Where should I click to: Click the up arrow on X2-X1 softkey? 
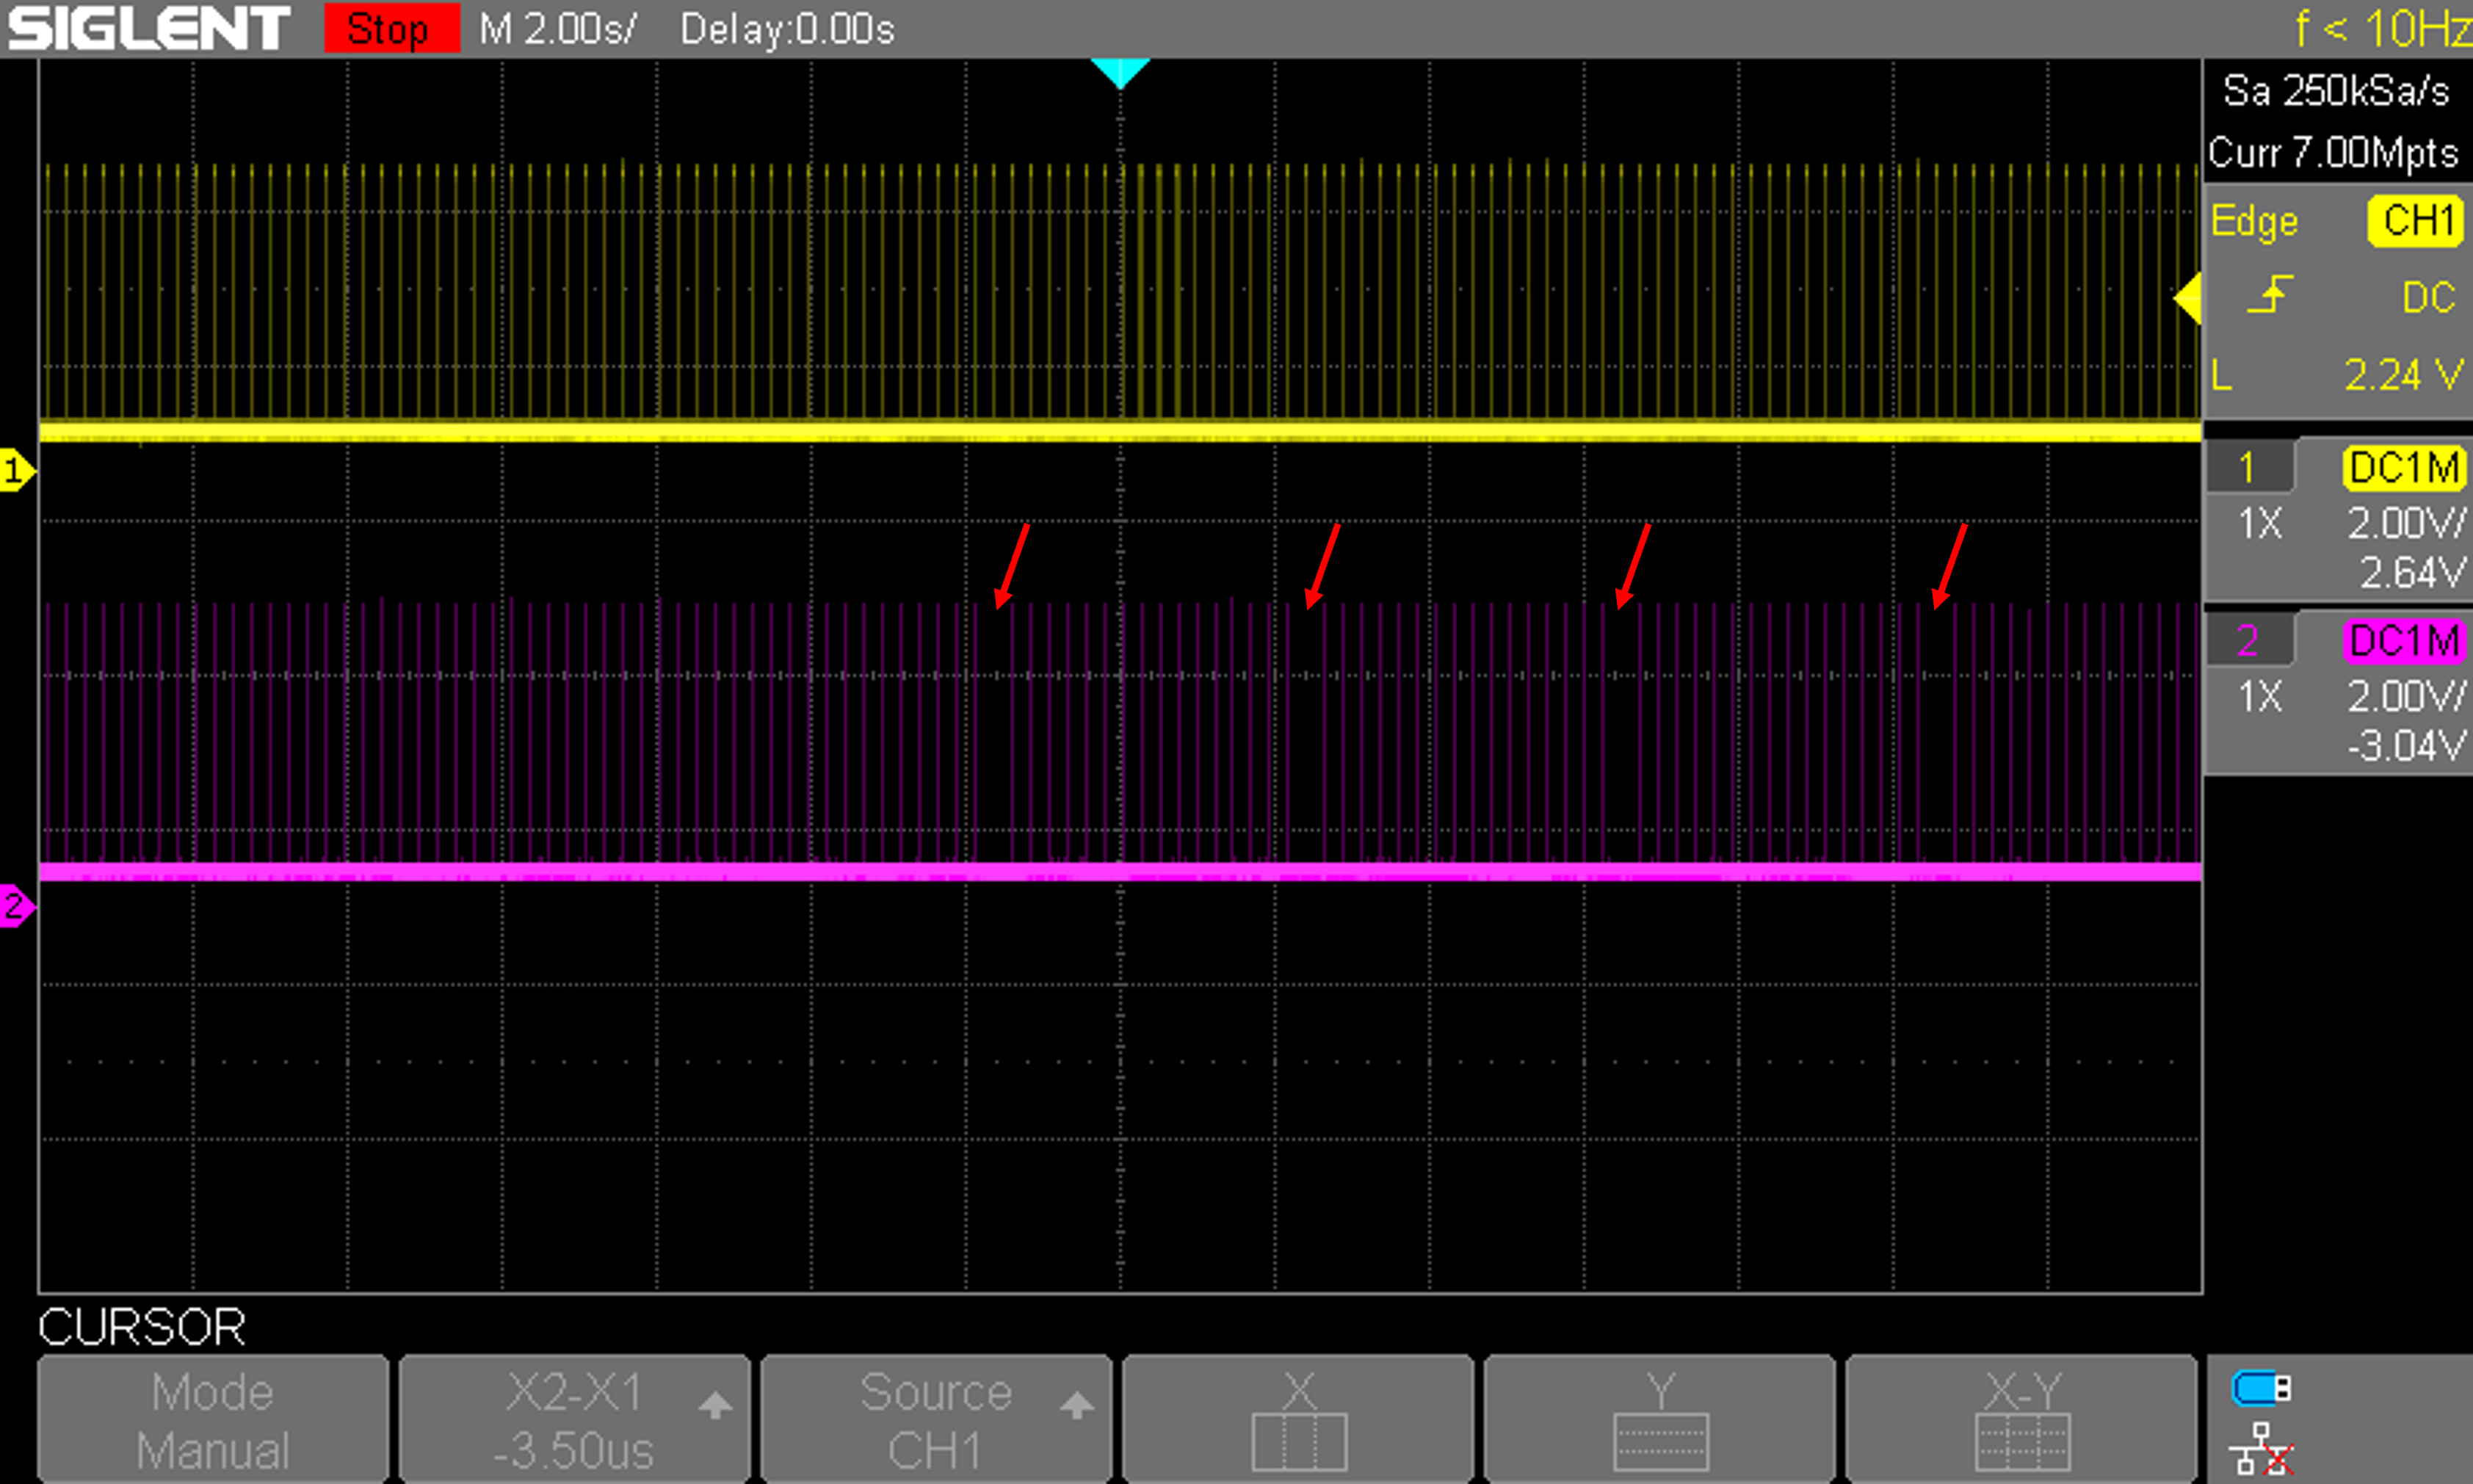point(715,1405)
